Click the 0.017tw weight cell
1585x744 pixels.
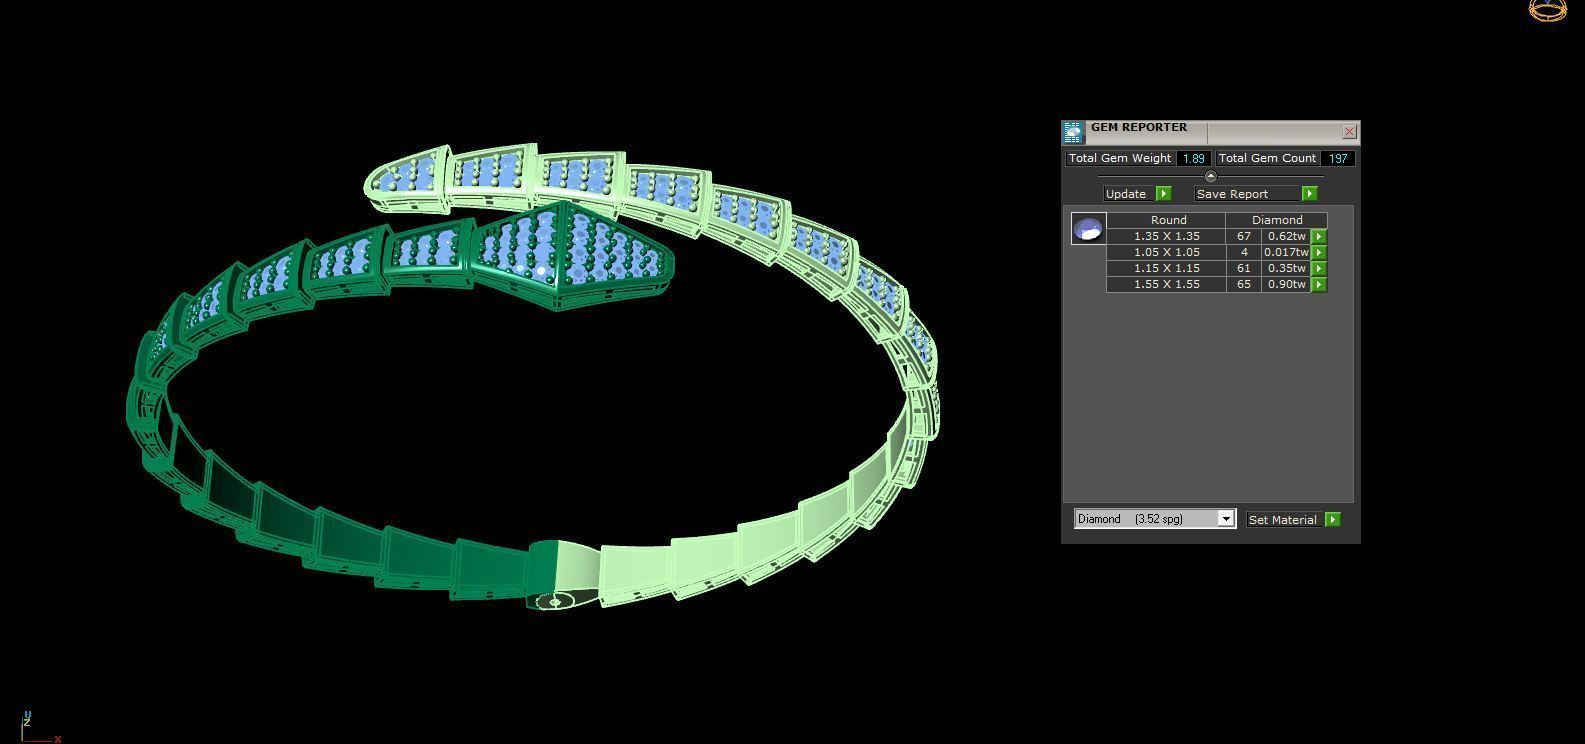[1286, 253]
